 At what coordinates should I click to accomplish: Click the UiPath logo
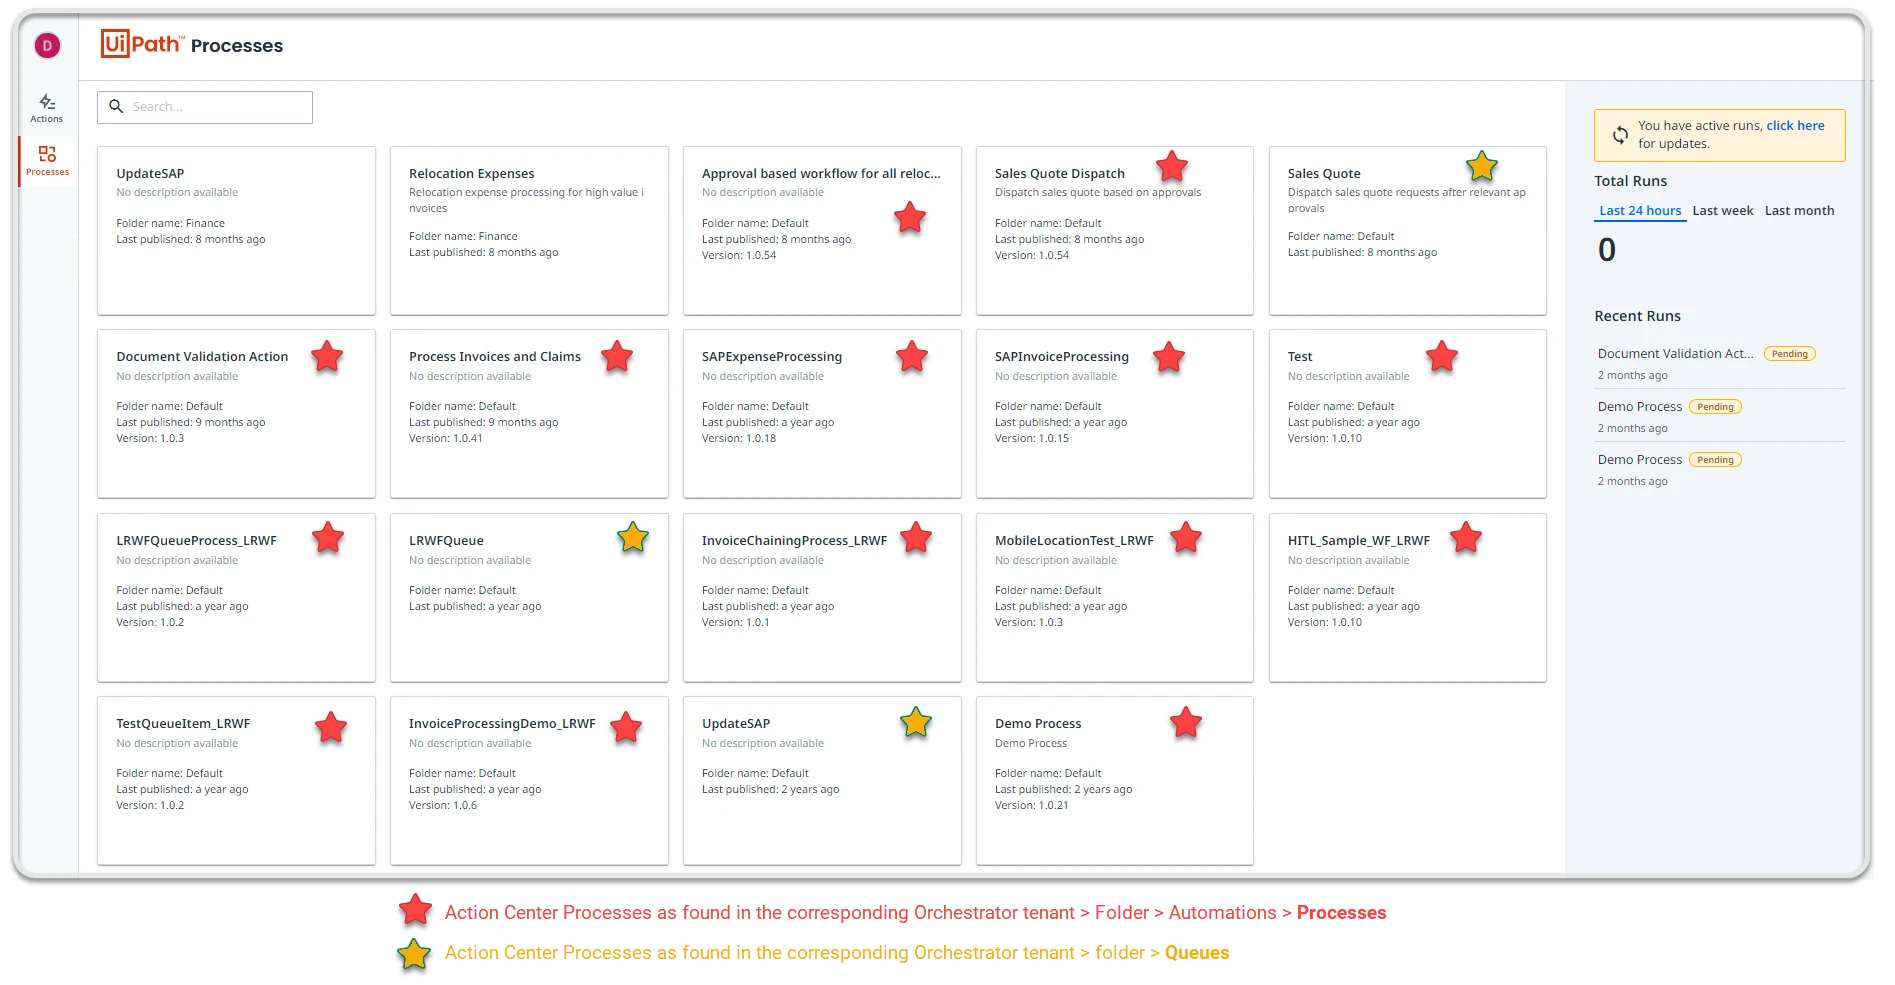141,44
